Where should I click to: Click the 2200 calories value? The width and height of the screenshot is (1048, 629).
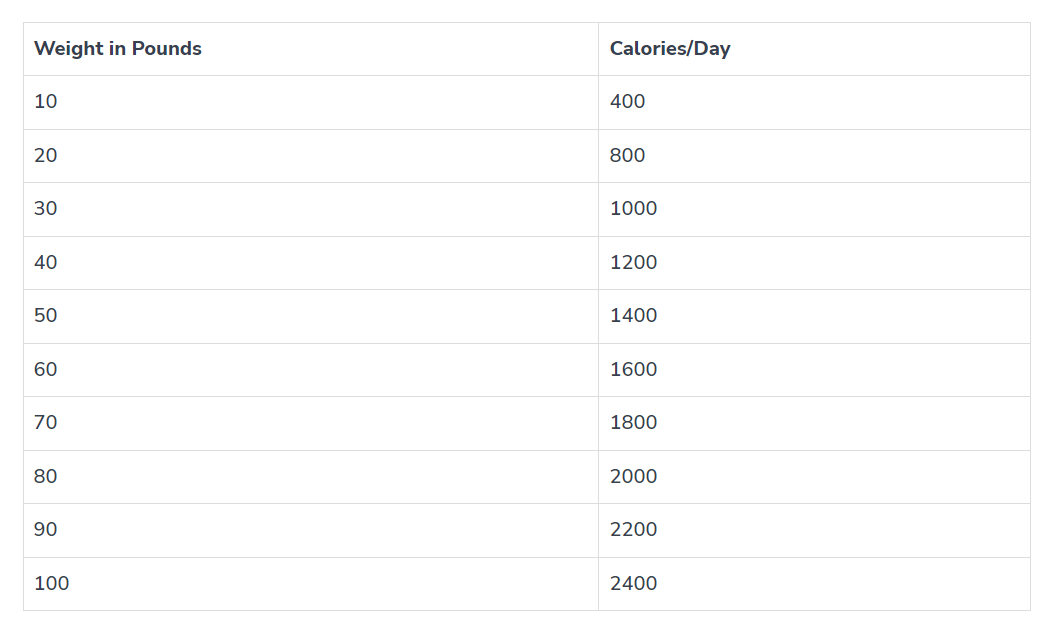[x=634, y=530]
